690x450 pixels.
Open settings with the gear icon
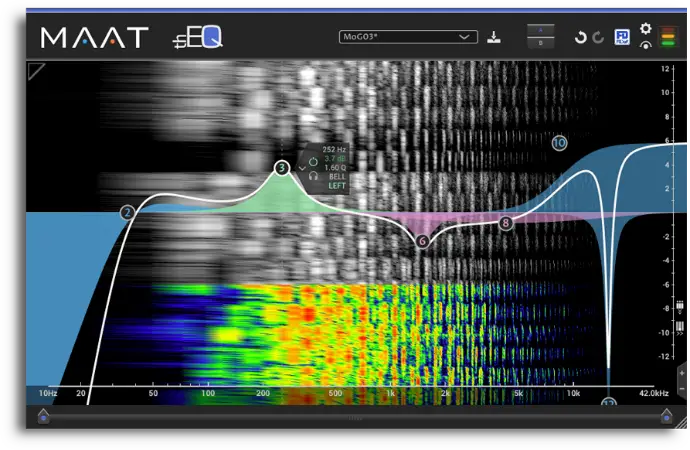(x=645, y=29)
